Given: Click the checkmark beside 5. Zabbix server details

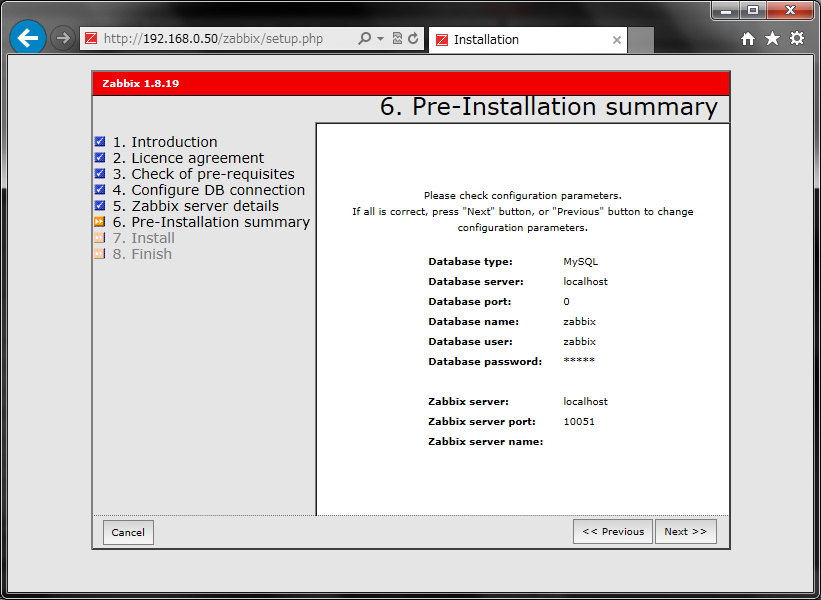Looking at the screenshot, I should tap(99, 205).
